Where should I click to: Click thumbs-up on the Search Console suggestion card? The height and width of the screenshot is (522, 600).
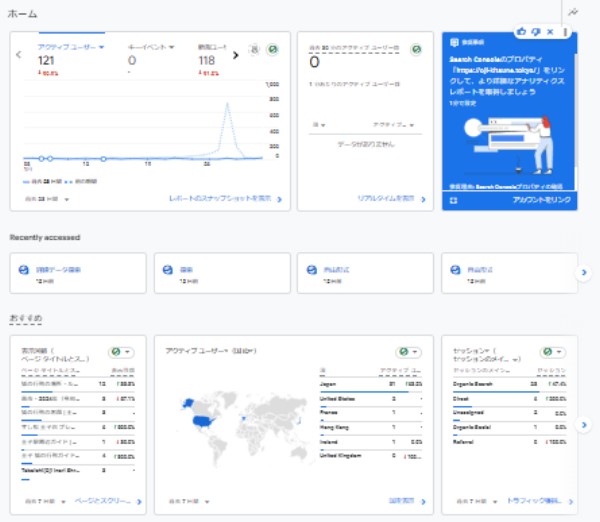[x=522, y=31]
